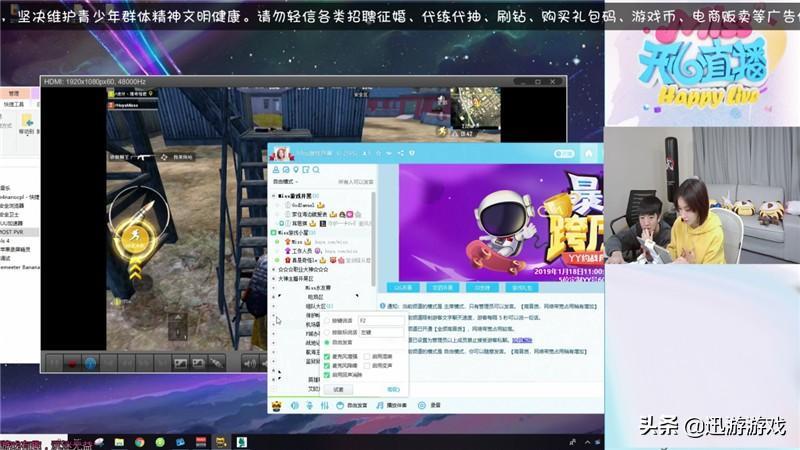800x450 pixels.
Task: Click the home icon in YY header
Action: 589,153
